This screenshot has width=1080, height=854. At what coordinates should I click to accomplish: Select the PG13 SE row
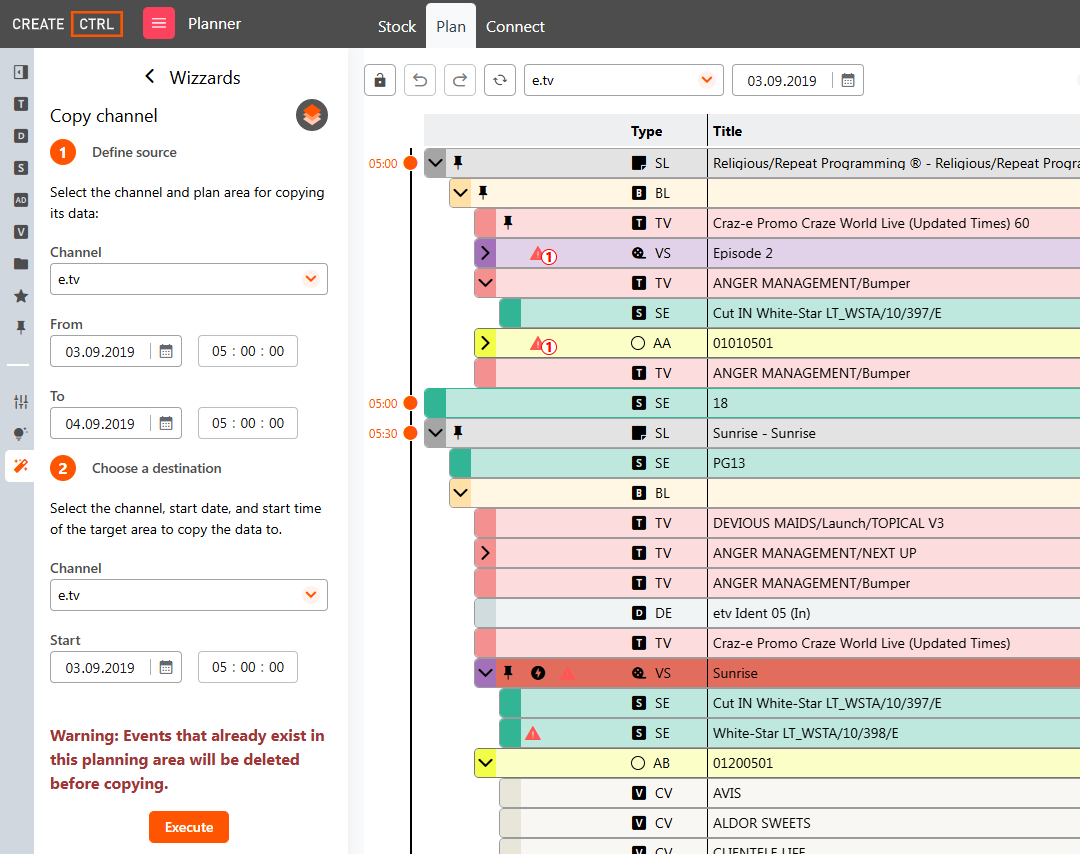click(x=765, y=463)
